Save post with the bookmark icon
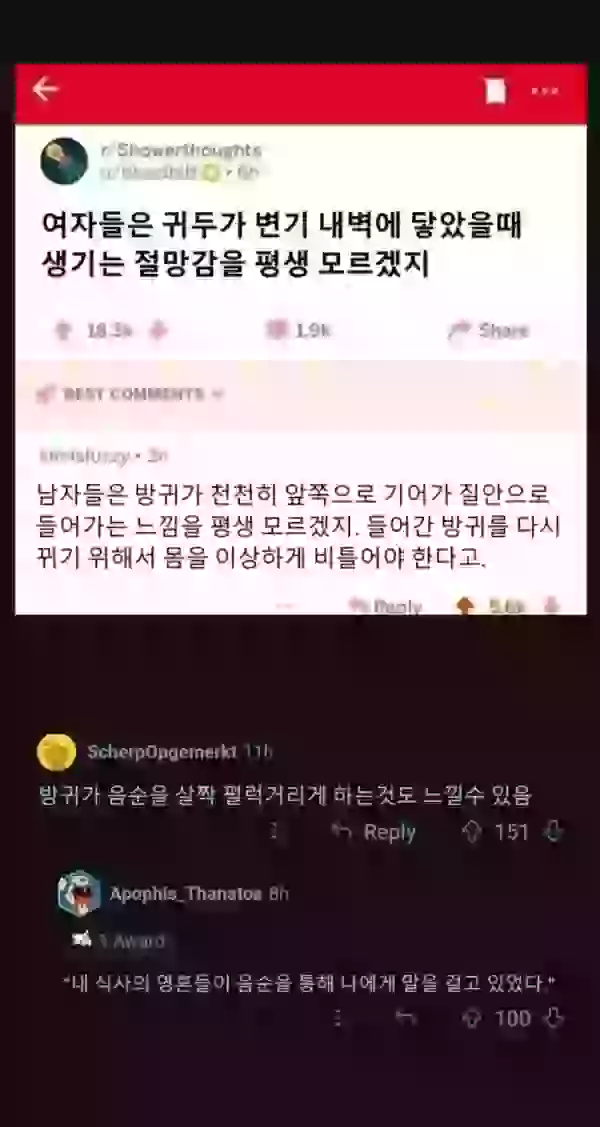 pyautogui.click(x=496, y=91)
